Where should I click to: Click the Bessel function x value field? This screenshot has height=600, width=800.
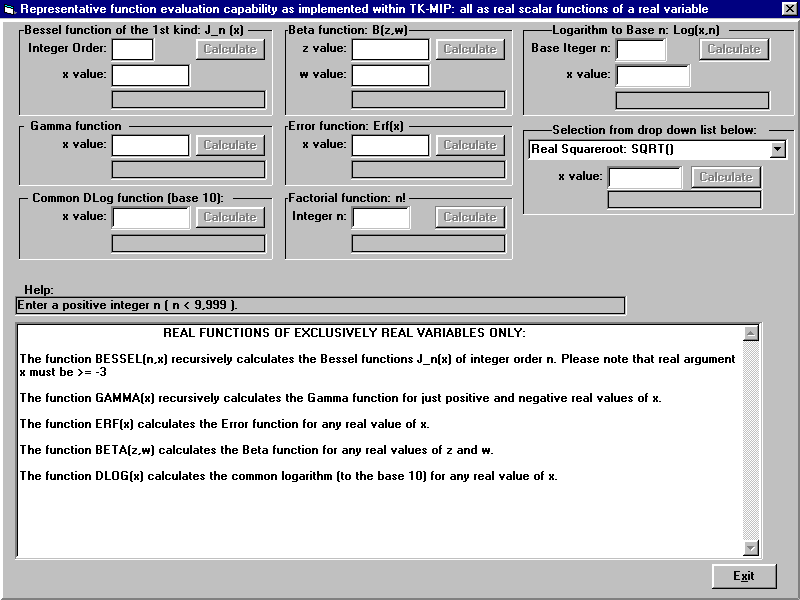coord(151,76)
